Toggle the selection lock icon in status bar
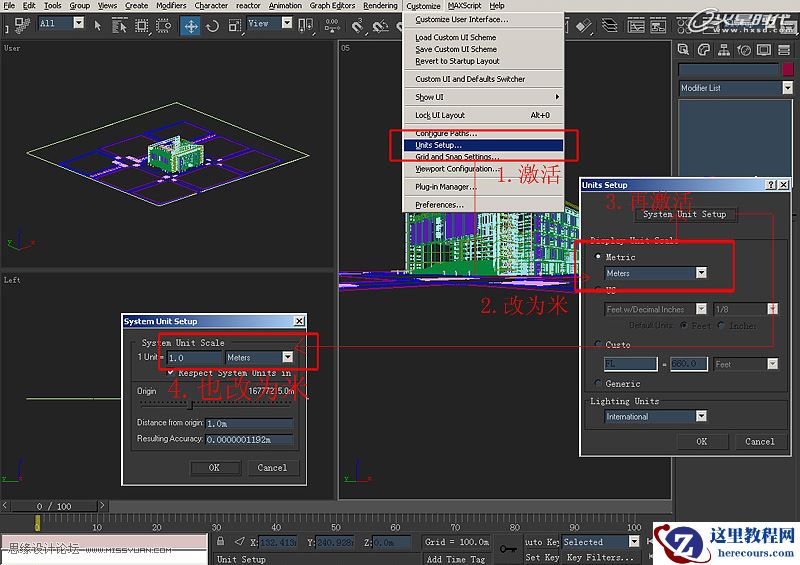The image size is (800, 565). coord(220,542)
